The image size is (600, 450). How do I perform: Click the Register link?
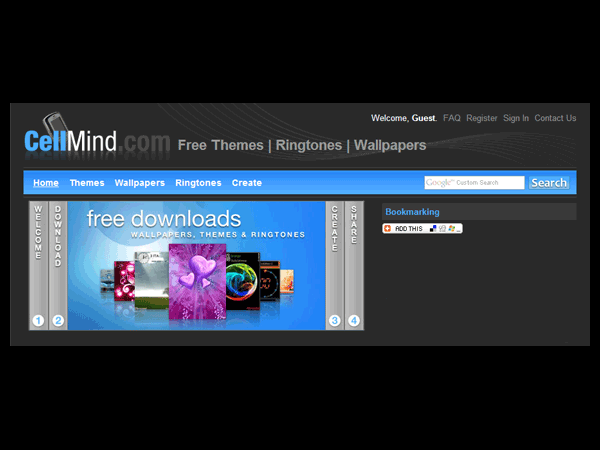click(481, 118)
